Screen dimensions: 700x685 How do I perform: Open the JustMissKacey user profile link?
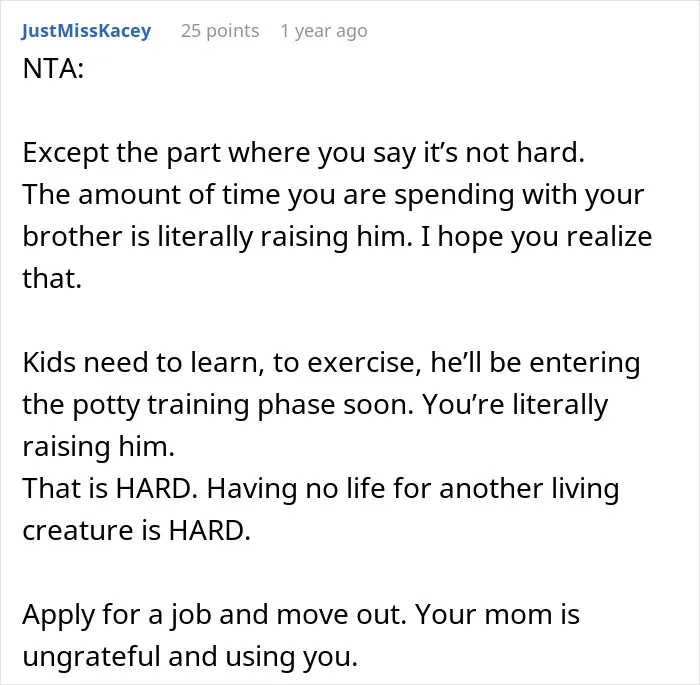(86, 31)
